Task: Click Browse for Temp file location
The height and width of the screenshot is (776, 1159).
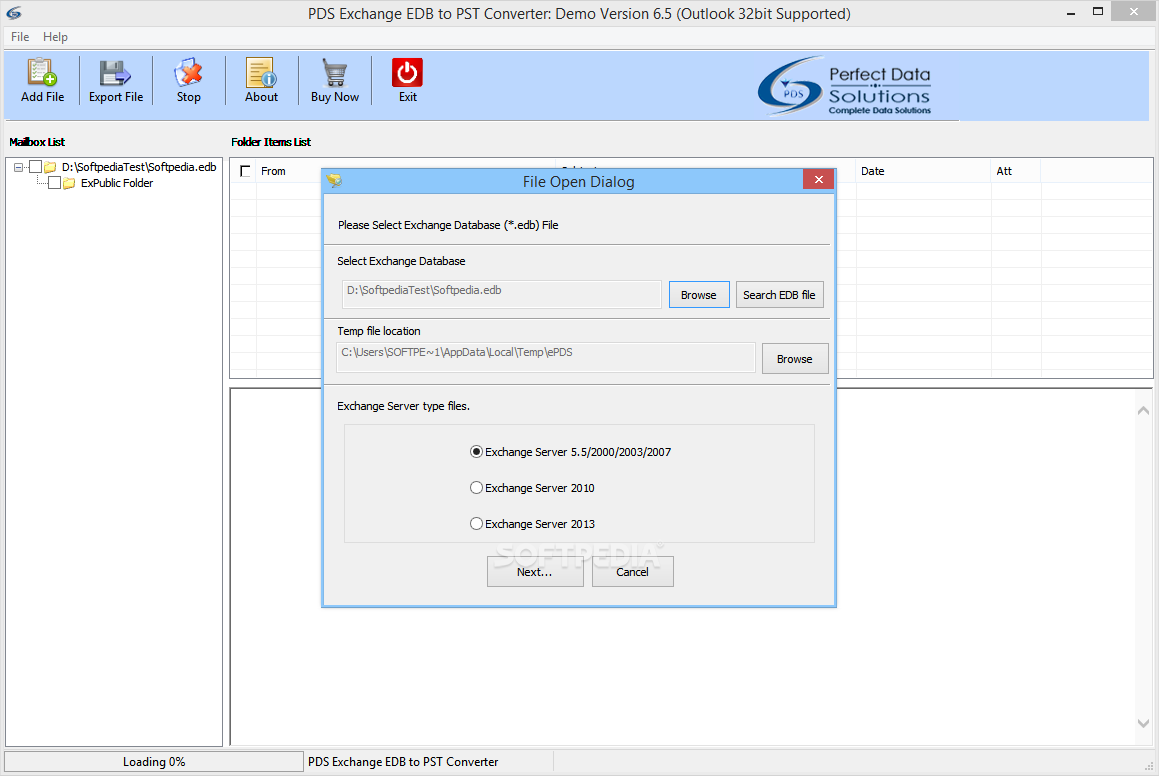Action: click(x=795, y=358)
